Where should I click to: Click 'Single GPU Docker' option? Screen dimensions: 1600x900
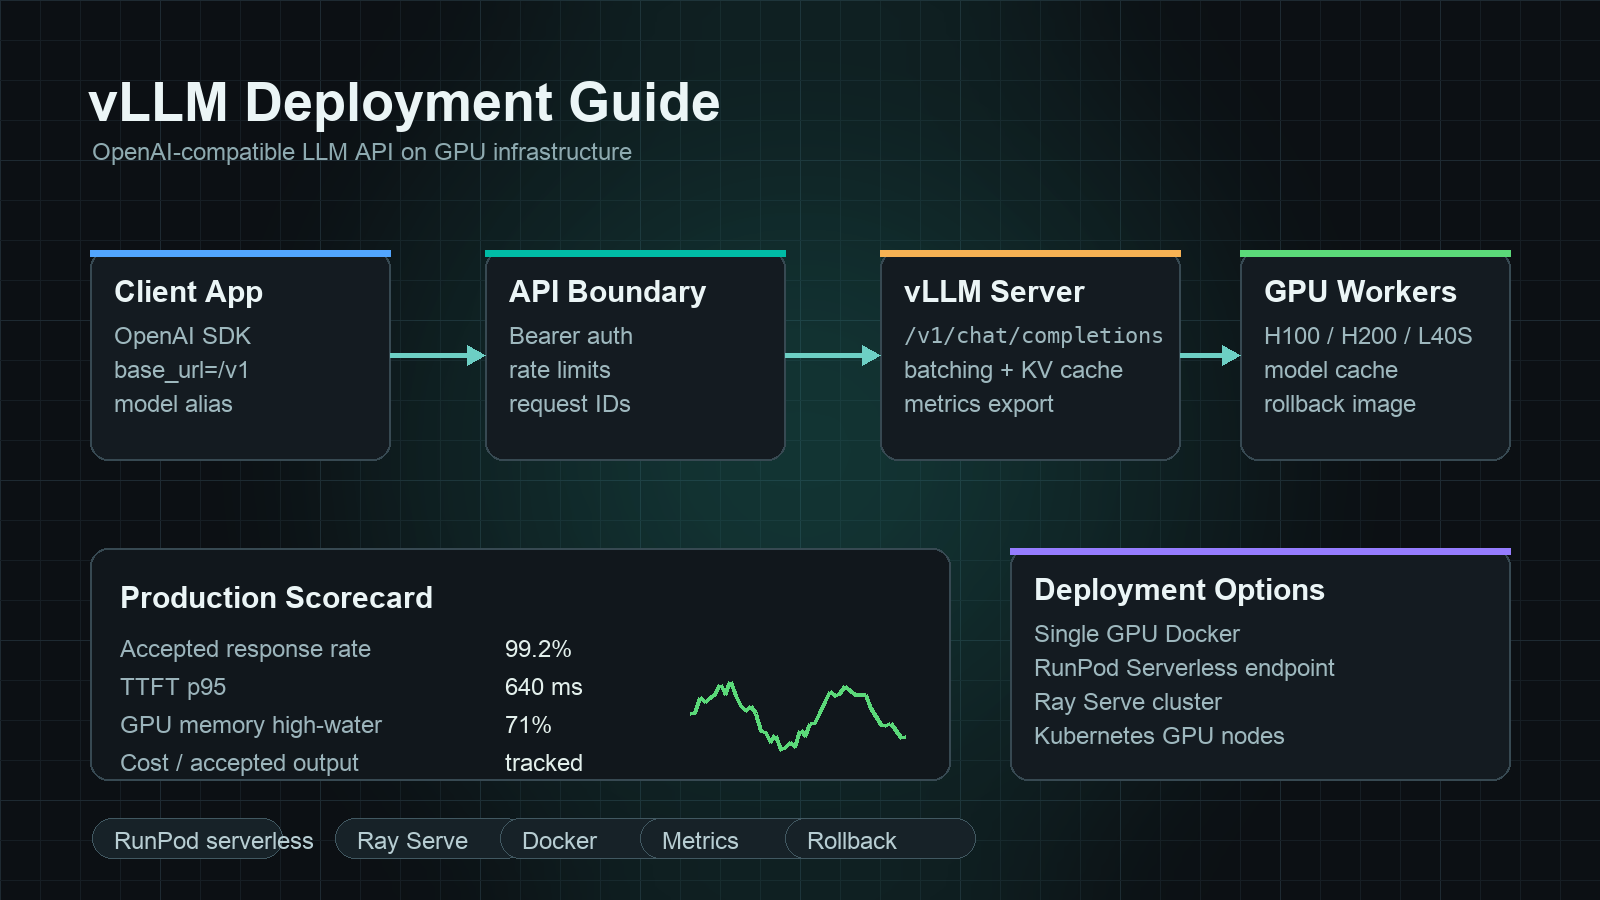pyautogui.click(x=1136, y=634)
